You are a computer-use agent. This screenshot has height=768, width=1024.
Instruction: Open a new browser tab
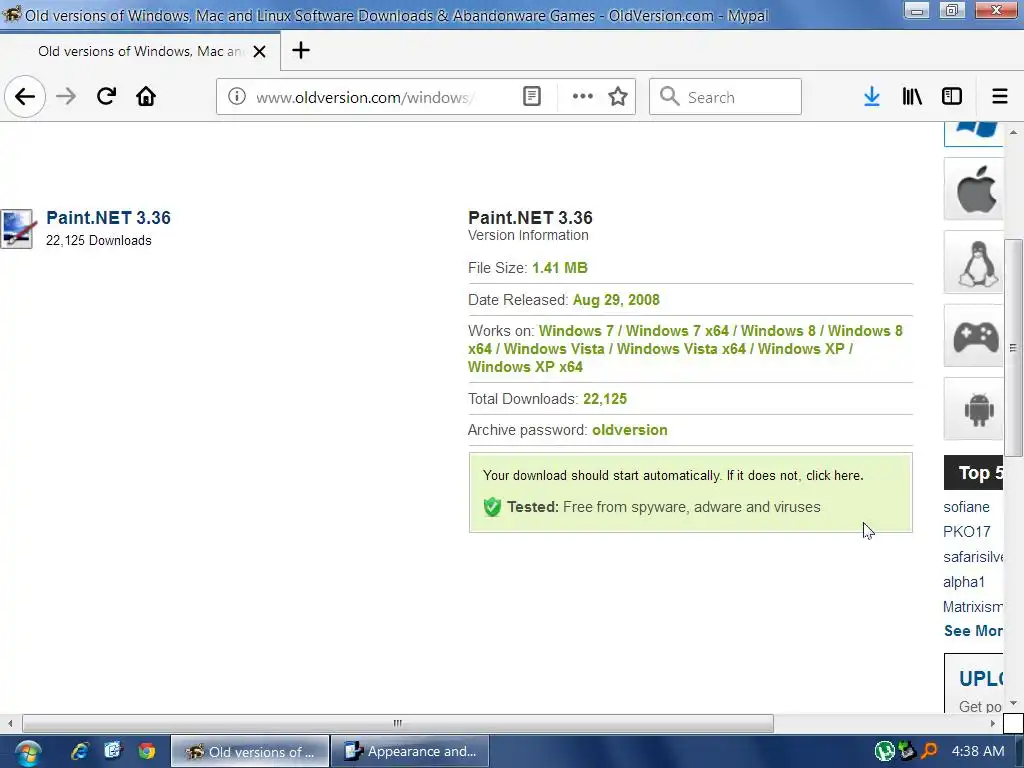300,50
